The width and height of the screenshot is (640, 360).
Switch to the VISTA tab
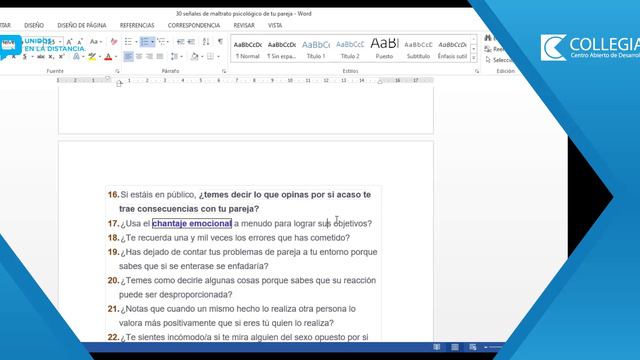pyautogui.click(x=275, y=25)
